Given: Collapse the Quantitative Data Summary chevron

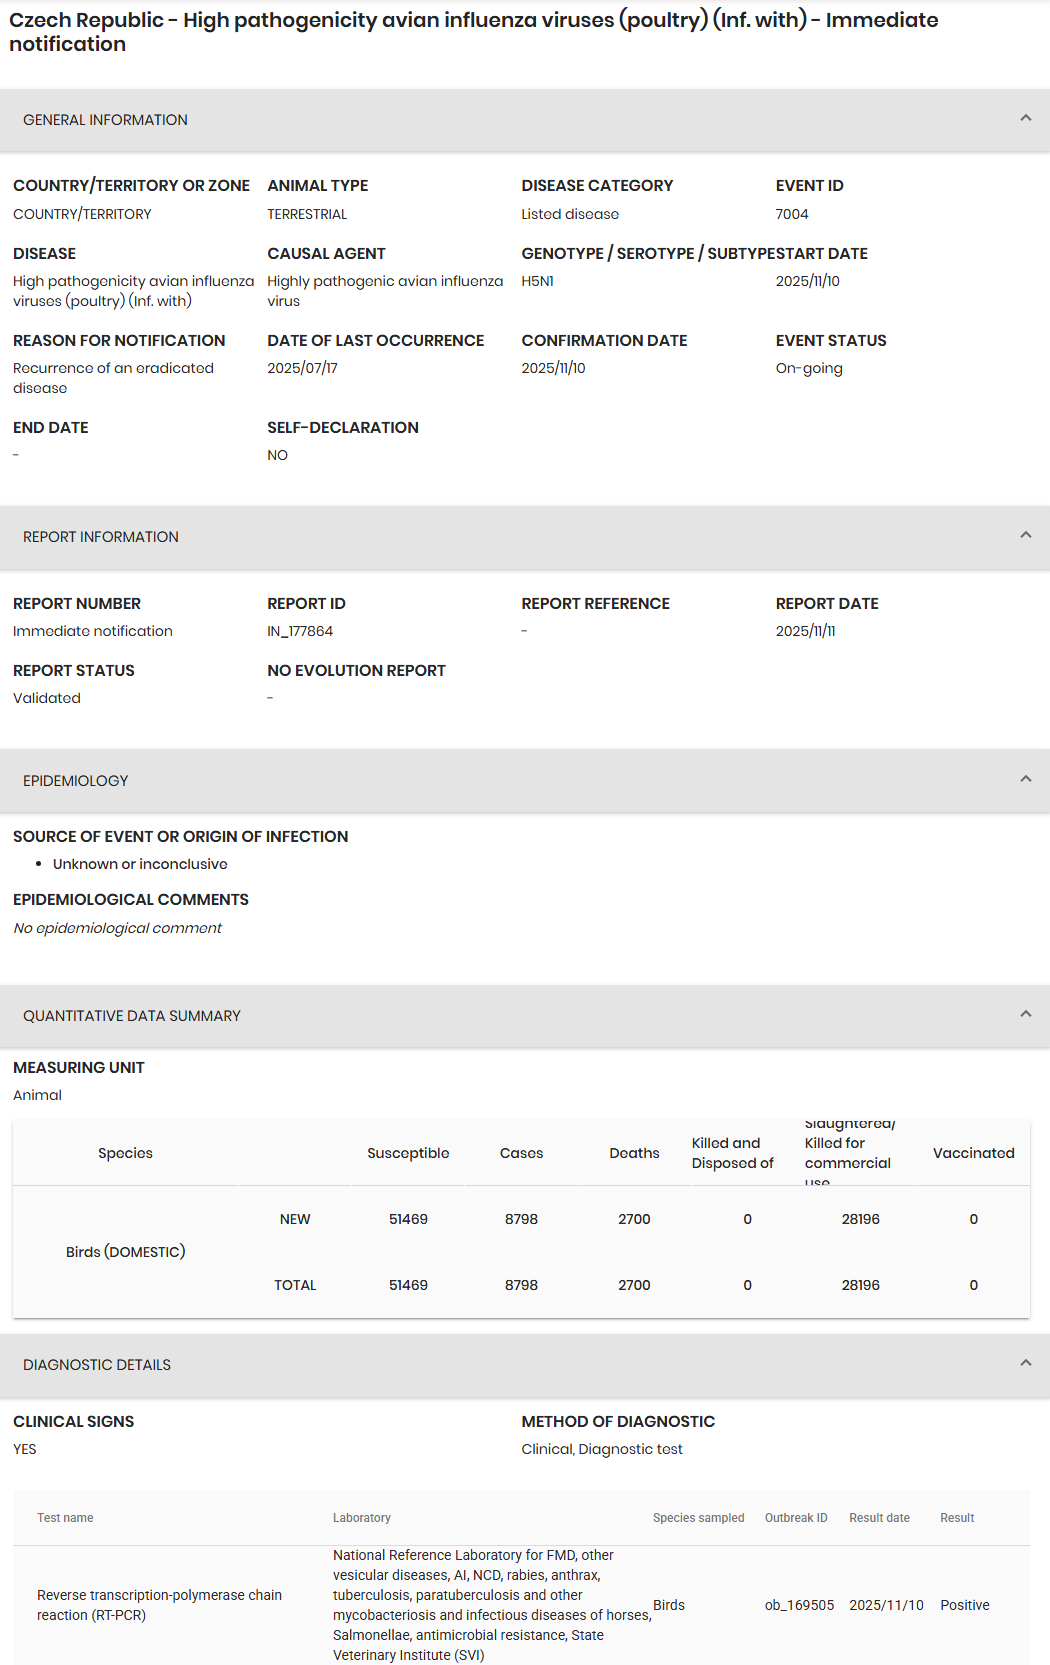Looking at the screenshot, I should point(1025,1014).
